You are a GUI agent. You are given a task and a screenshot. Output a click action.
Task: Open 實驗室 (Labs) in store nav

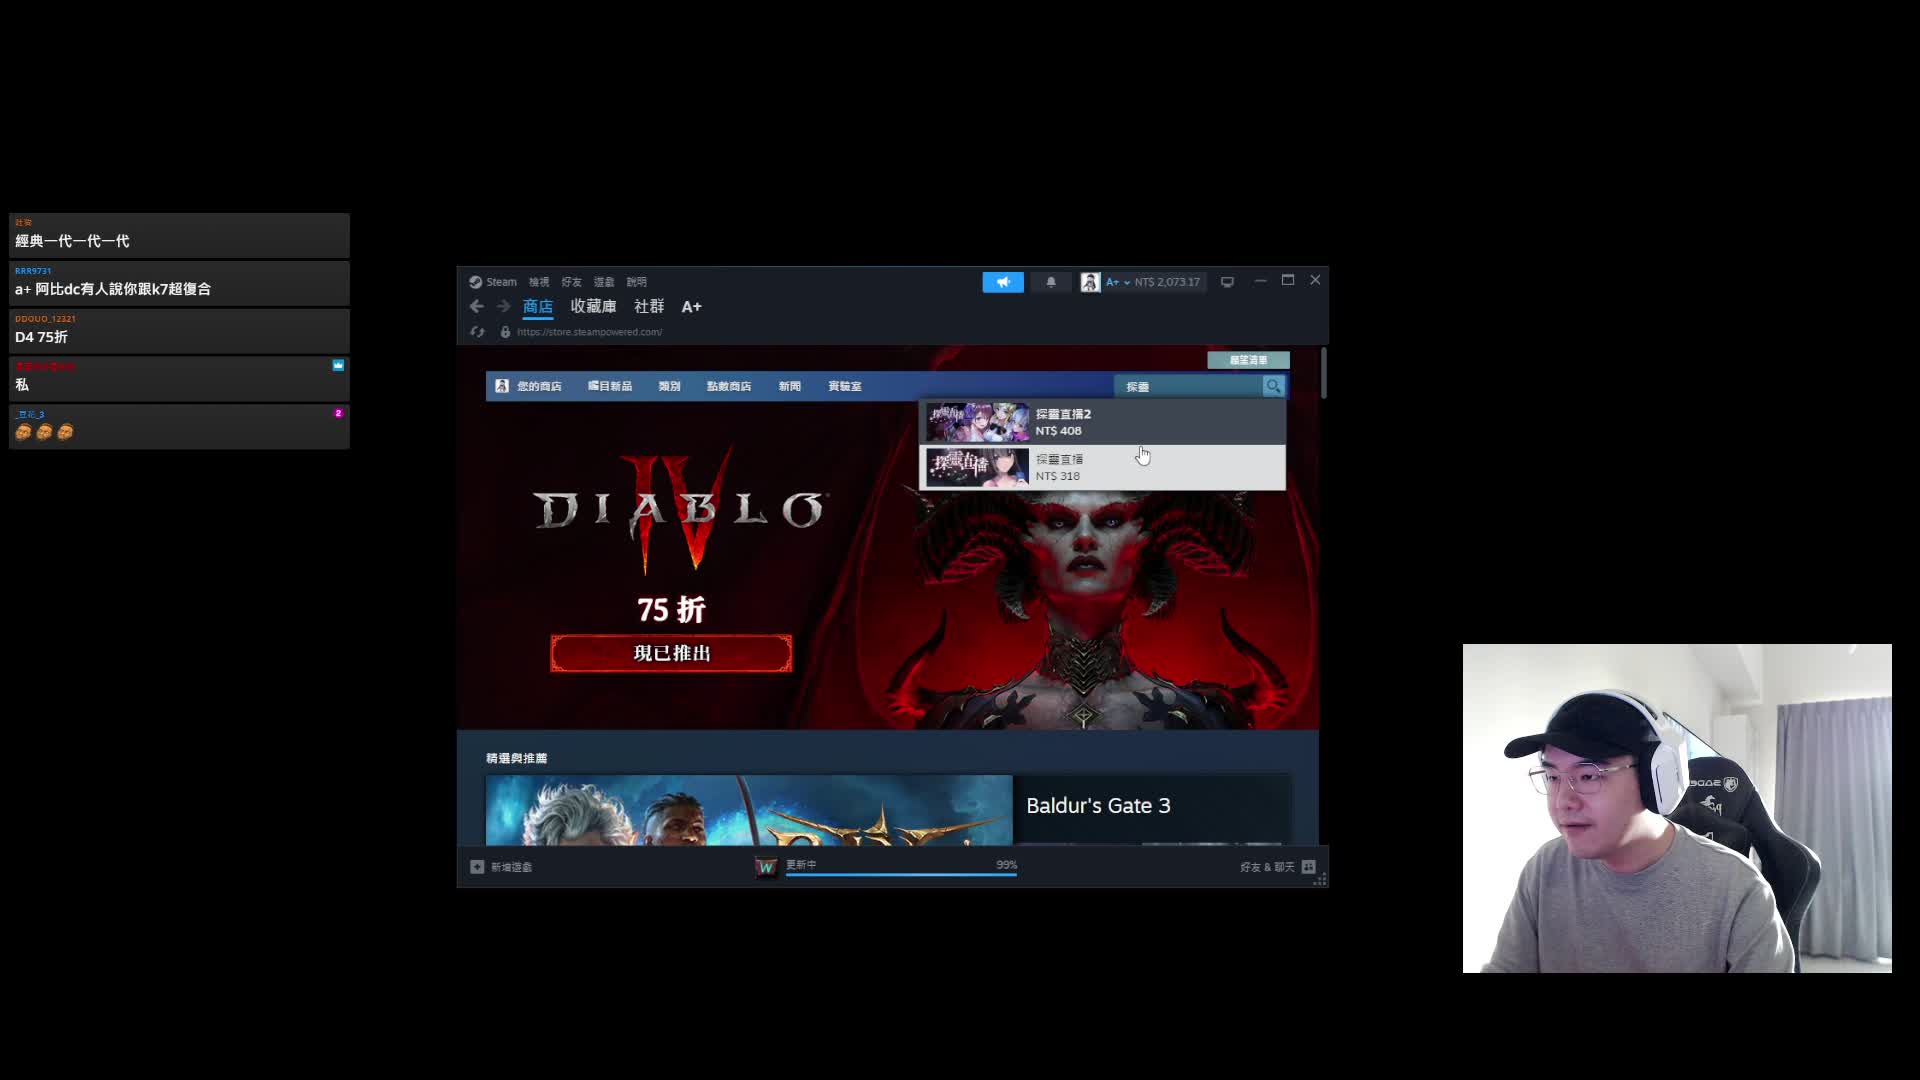(x=844, y=386)
